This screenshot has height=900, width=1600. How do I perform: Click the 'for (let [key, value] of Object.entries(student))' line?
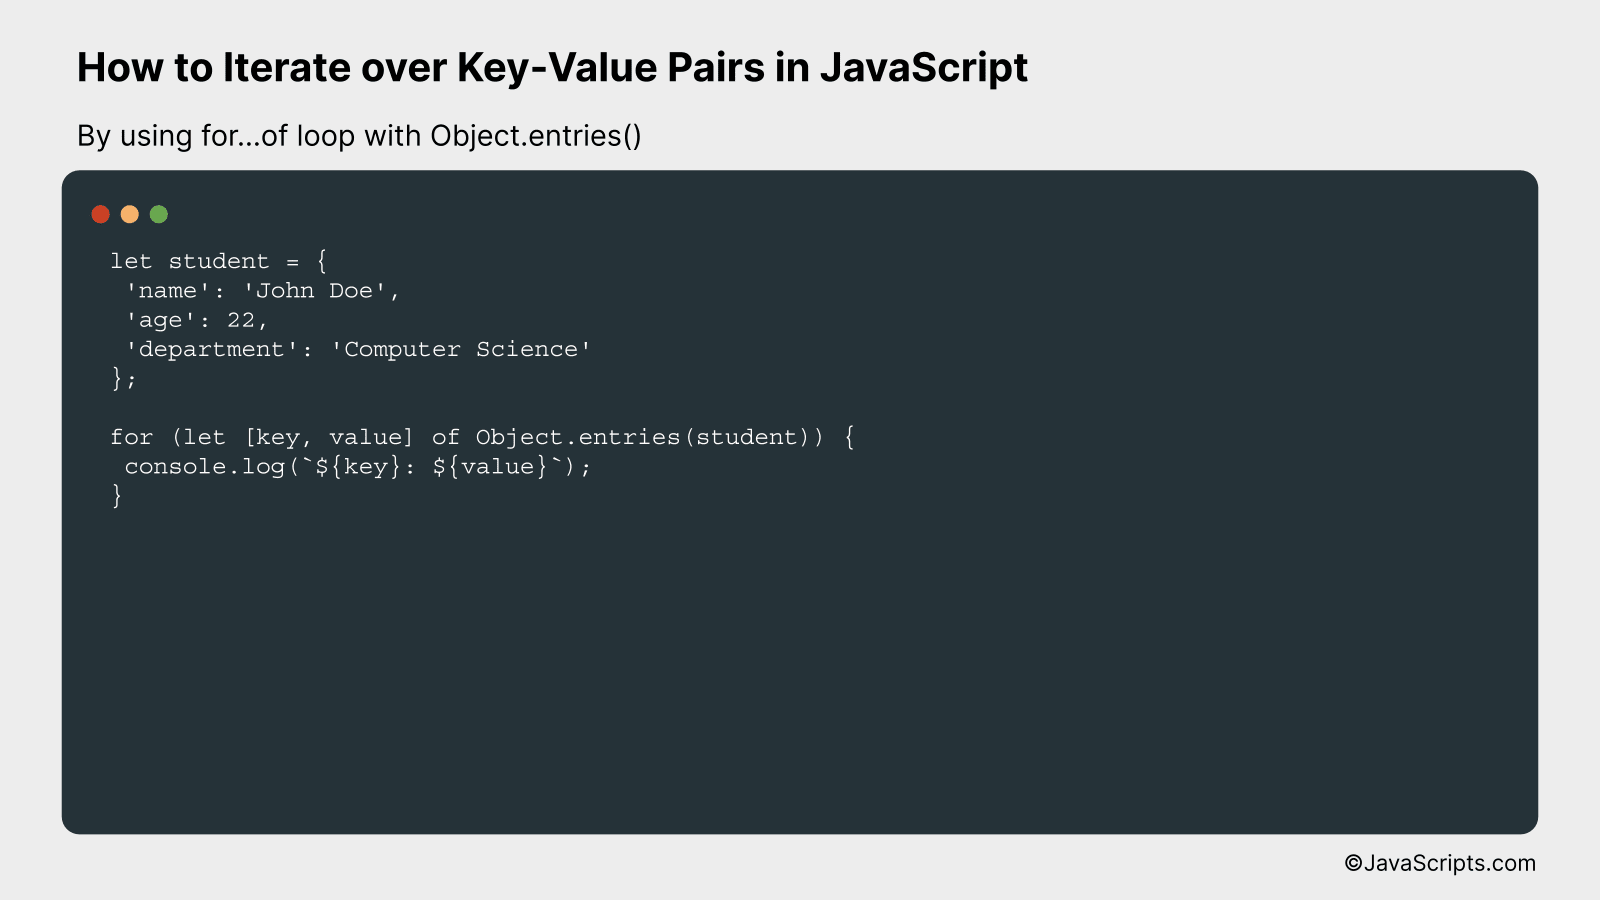(482, 438)
